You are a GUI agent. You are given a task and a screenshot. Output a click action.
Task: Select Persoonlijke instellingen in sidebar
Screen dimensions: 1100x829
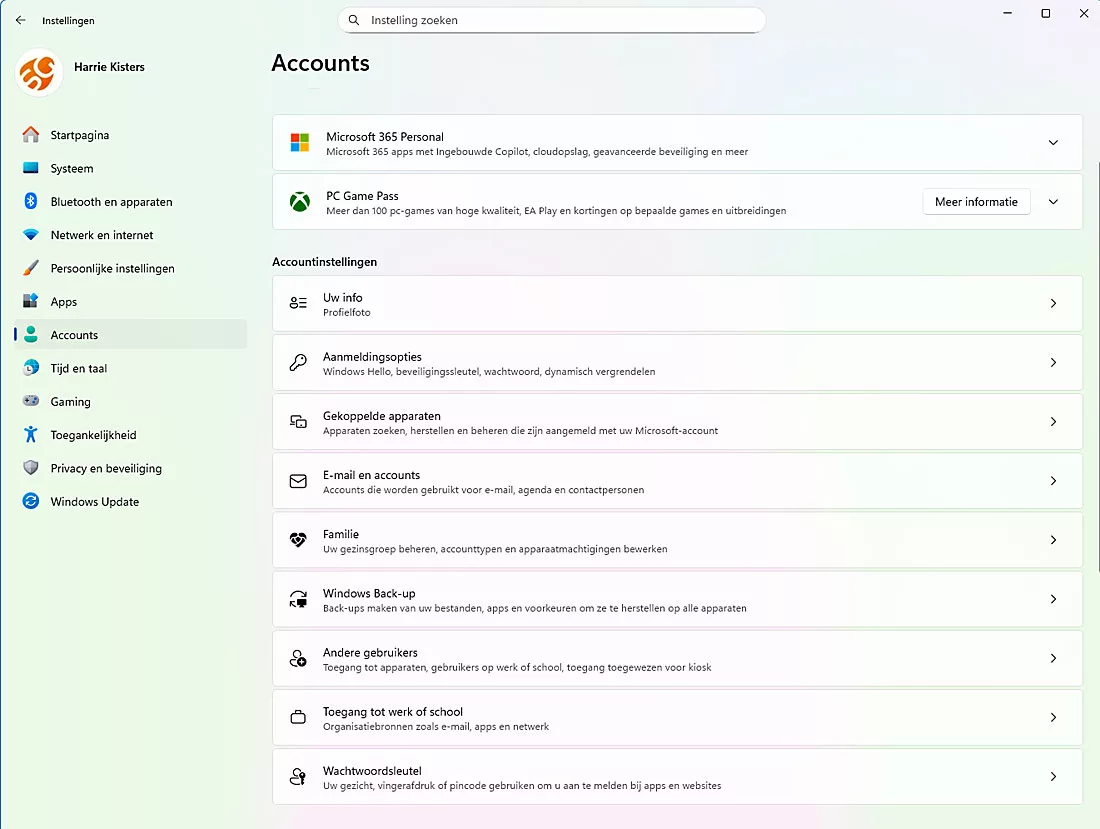coord(112,268)
